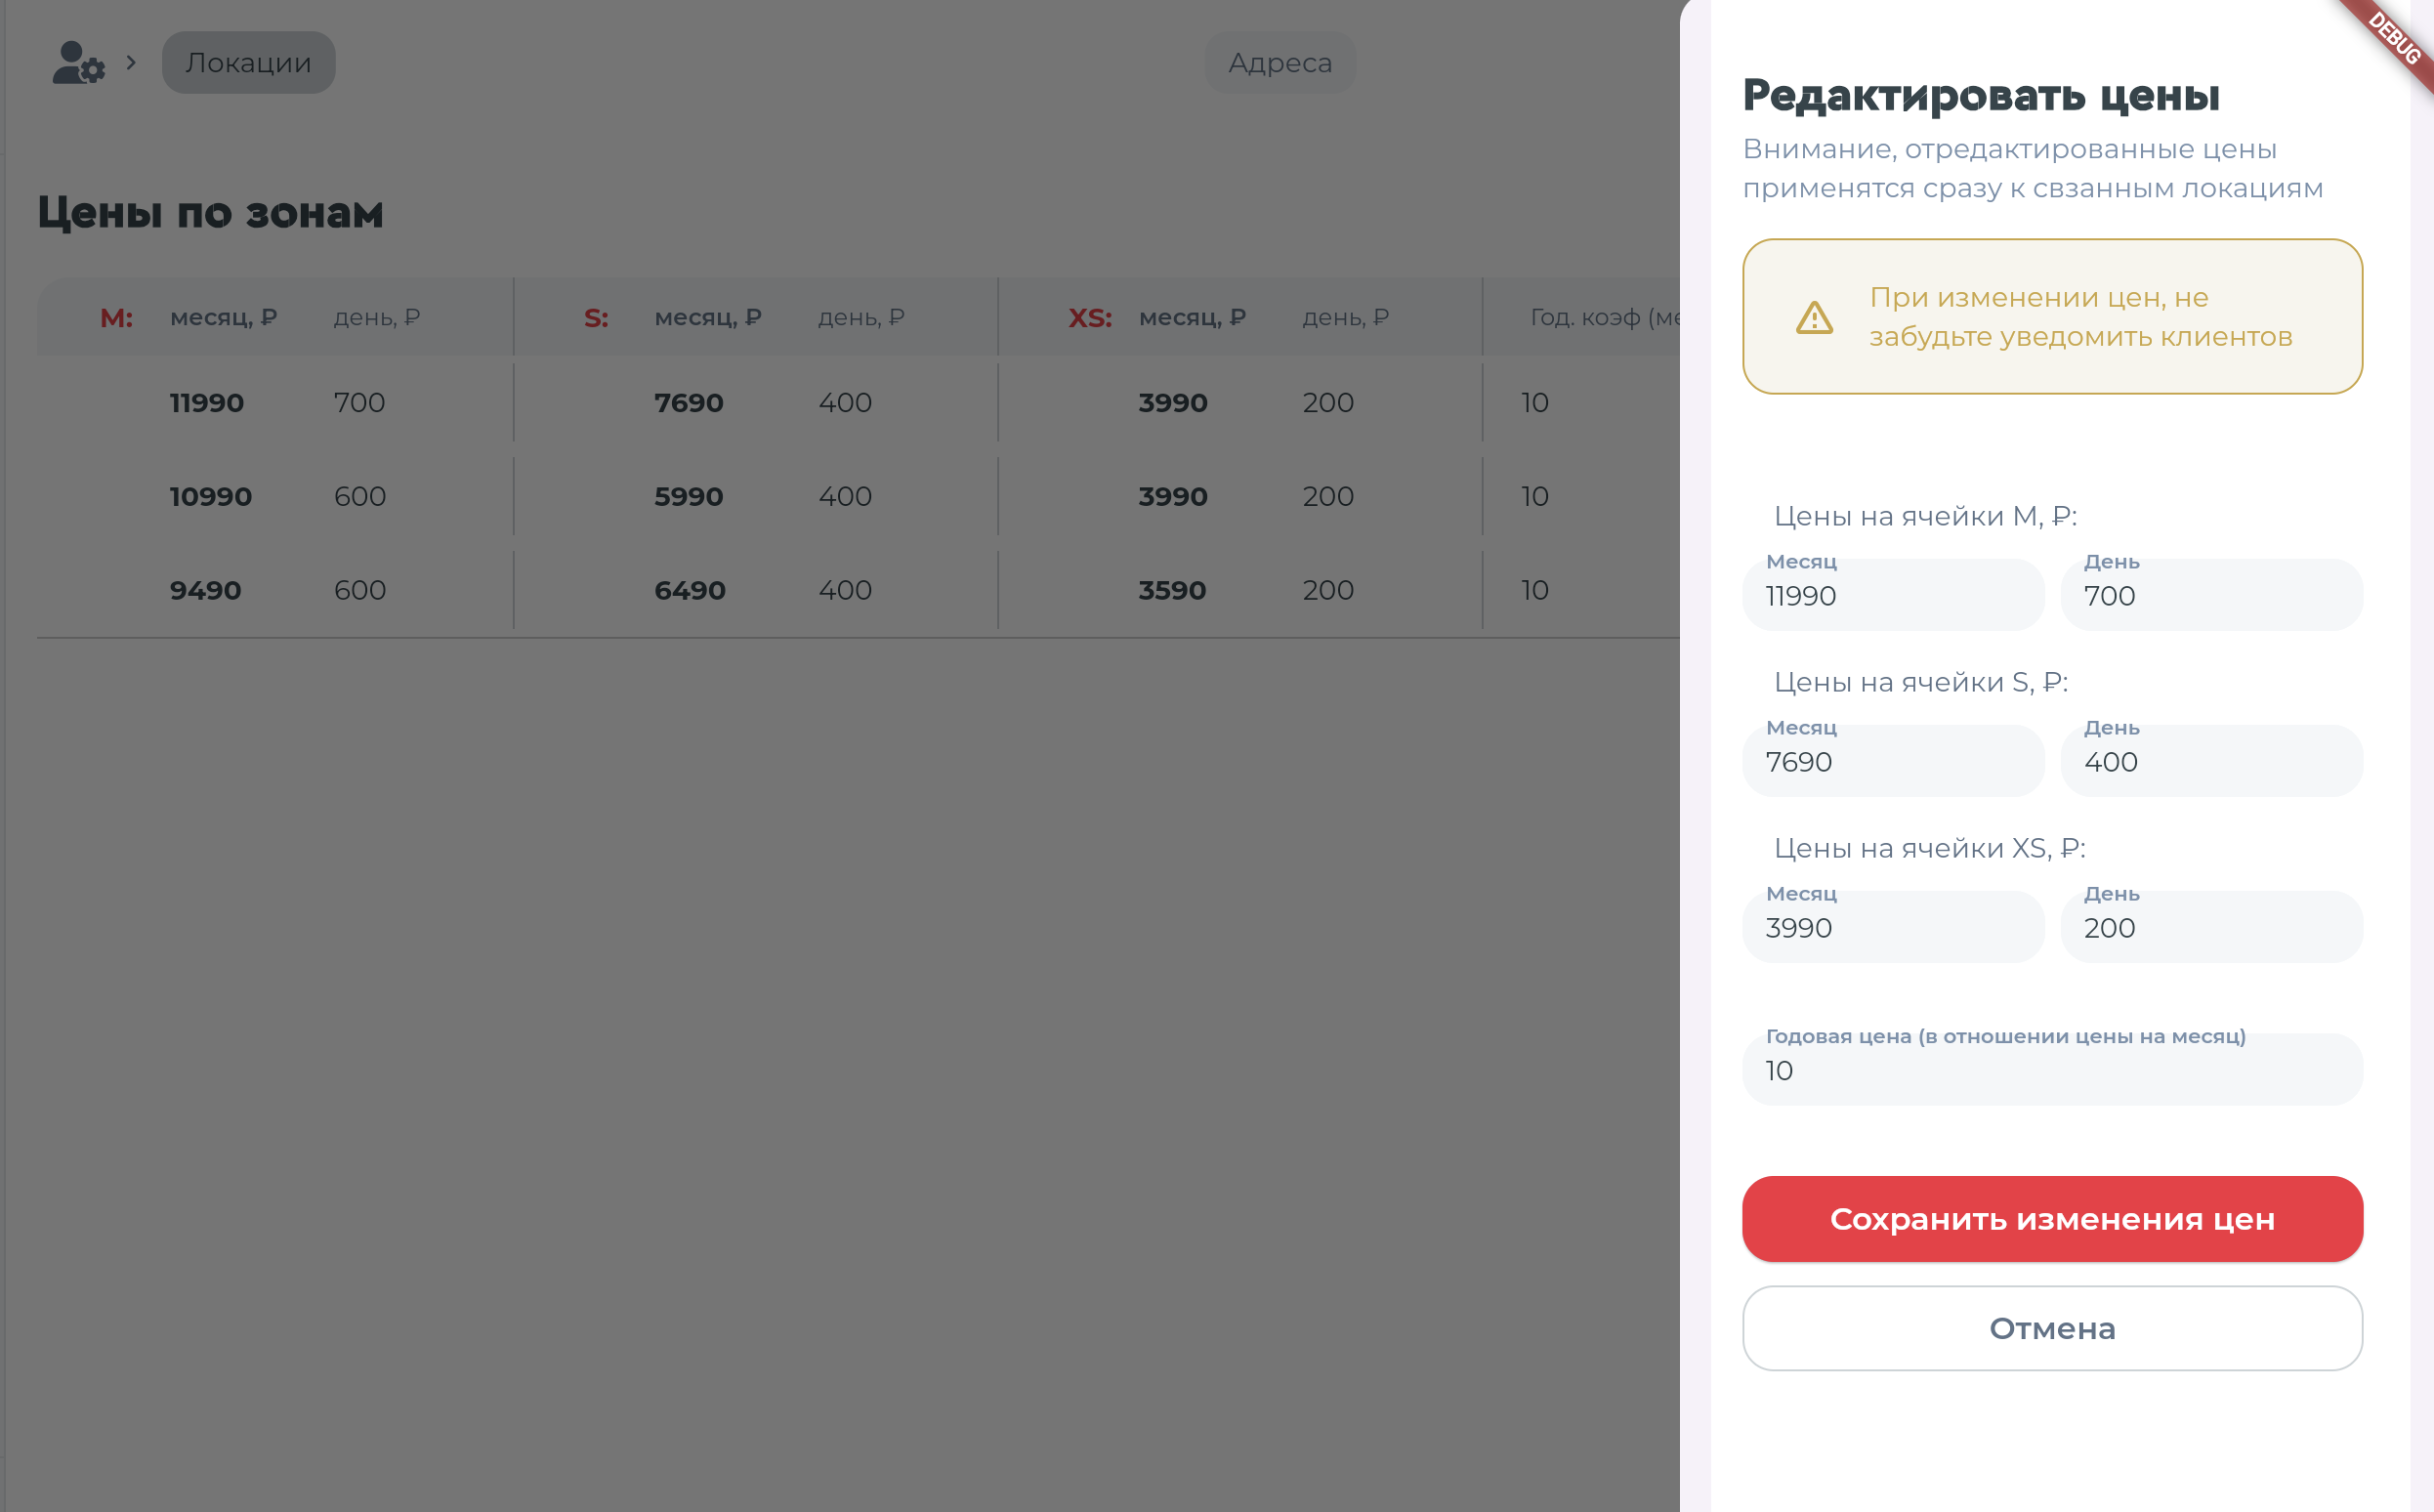
Task: Switch to the Адреса tab
Action: click(1280, 62)
